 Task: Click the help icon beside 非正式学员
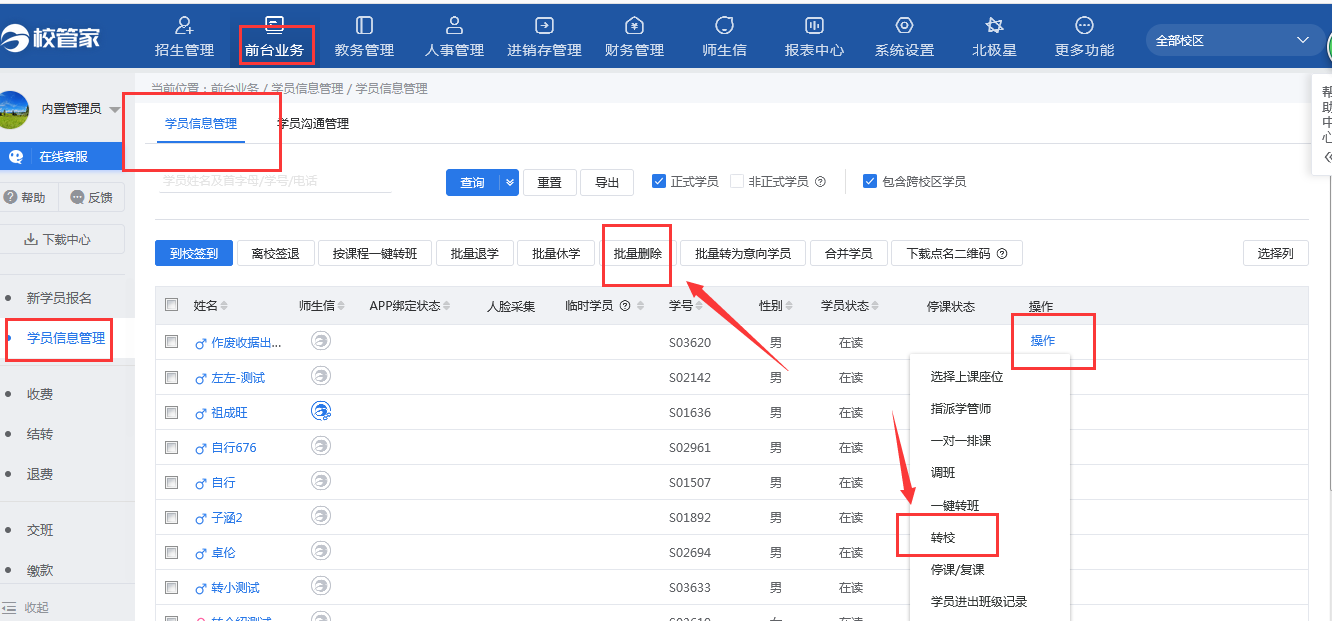pos(820,182)
